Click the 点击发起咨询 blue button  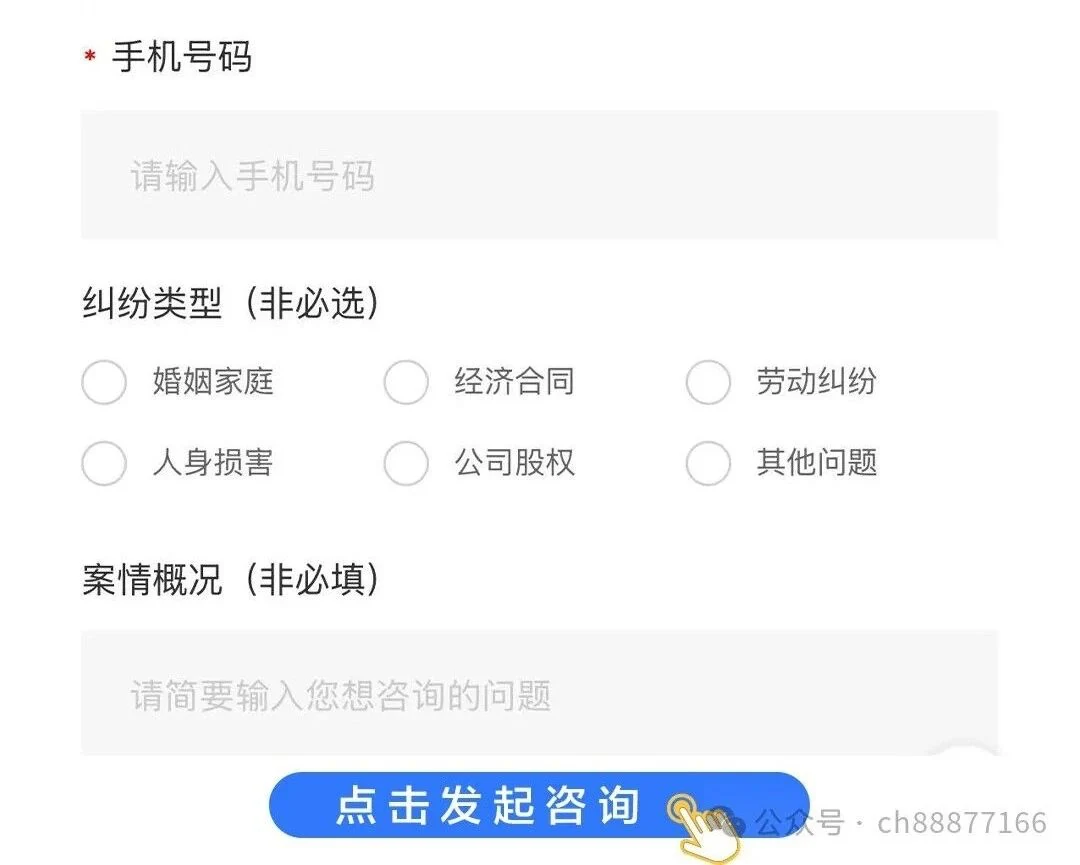[x=539, y=805]
